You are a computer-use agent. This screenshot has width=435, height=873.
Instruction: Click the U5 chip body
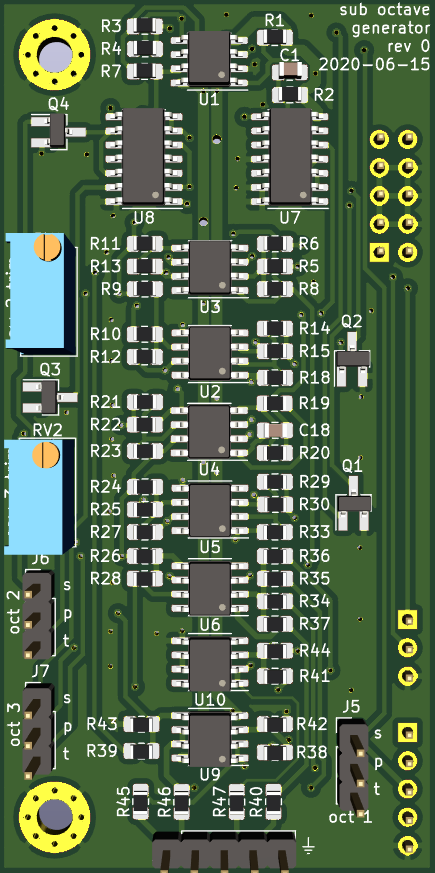(x=210, y=509)
